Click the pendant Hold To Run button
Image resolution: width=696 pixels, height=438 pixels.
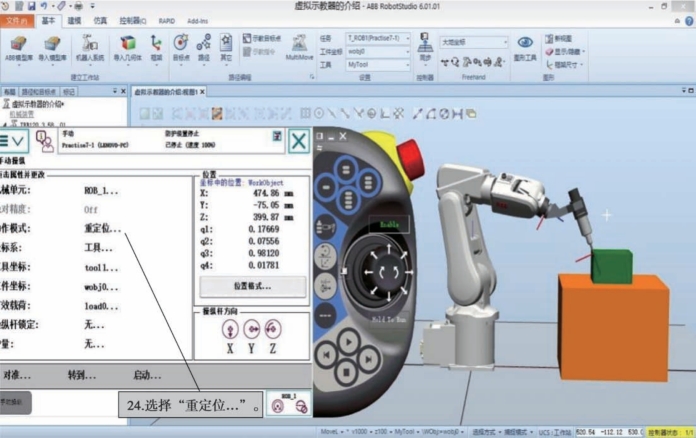click(x=389, y=319)
